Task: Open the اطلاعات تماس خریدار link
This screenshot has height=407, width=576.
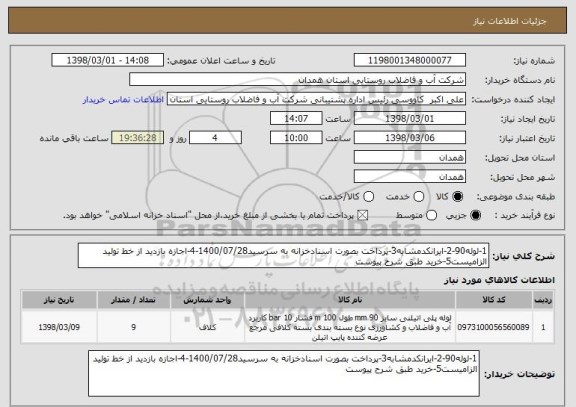Action: pos(123,100)
